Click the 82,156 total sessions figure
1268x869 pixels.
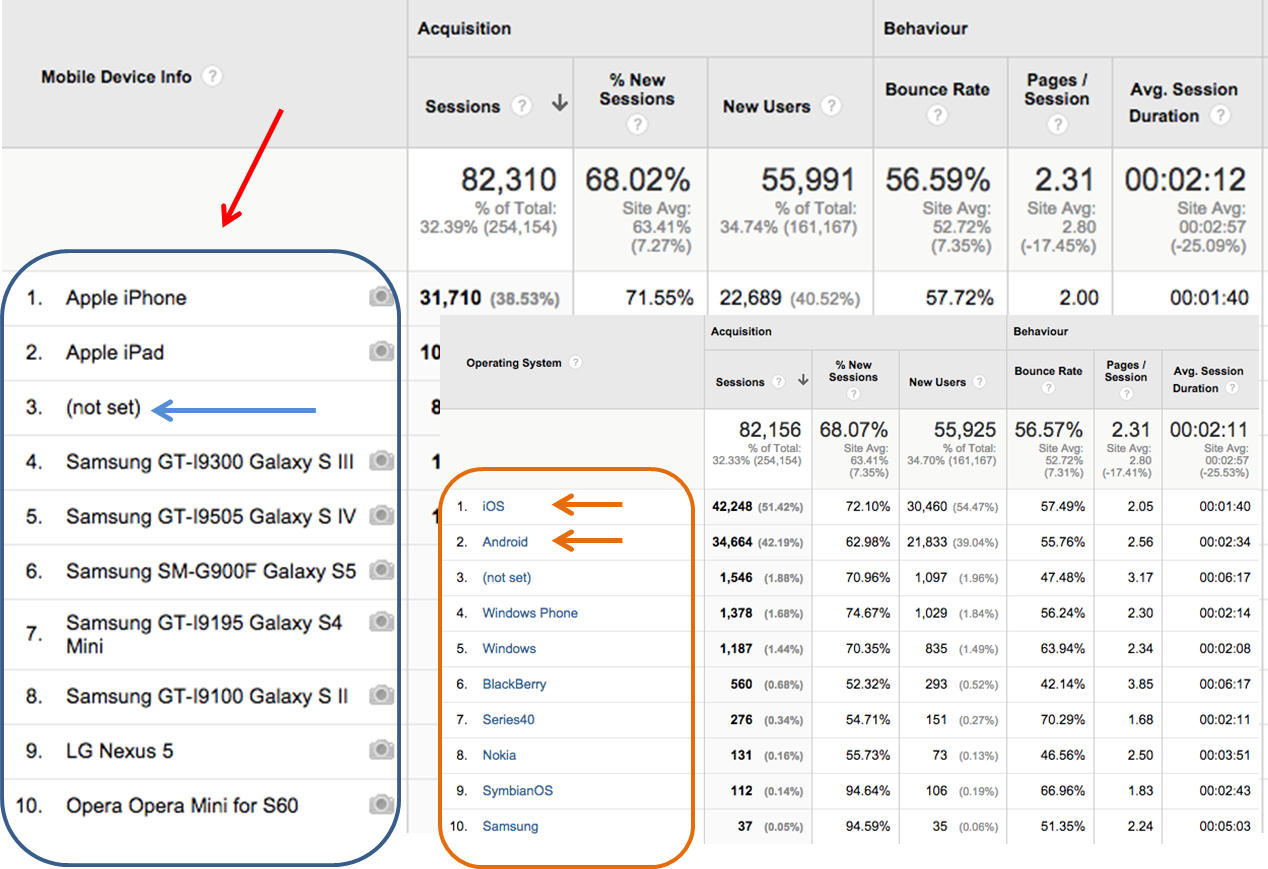coord(770,430)
